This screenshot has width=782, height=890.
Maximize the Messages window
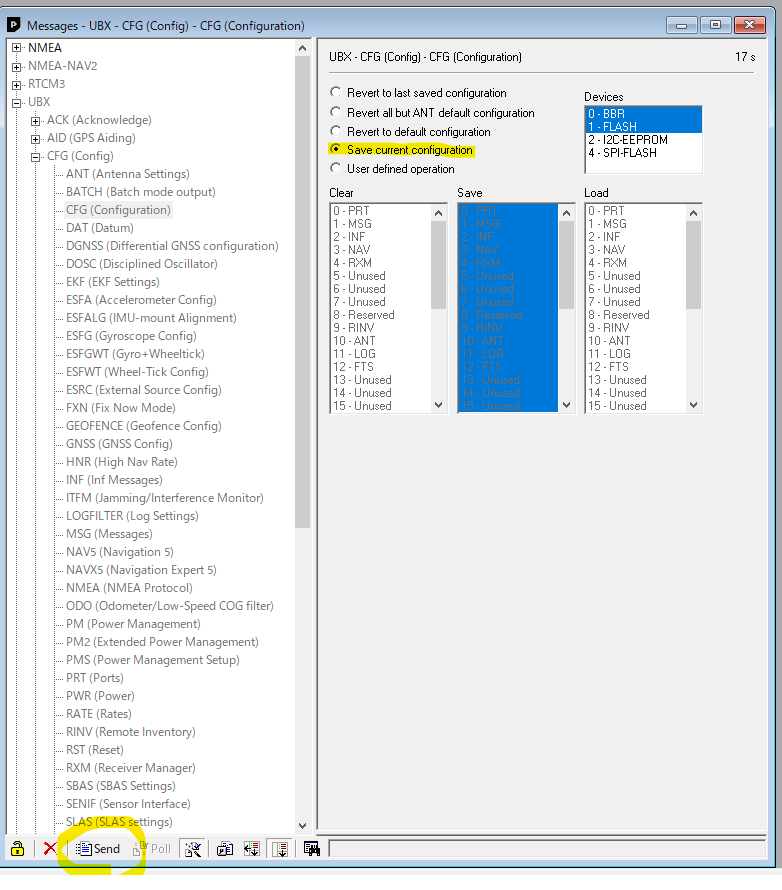[x=715, y=25]
